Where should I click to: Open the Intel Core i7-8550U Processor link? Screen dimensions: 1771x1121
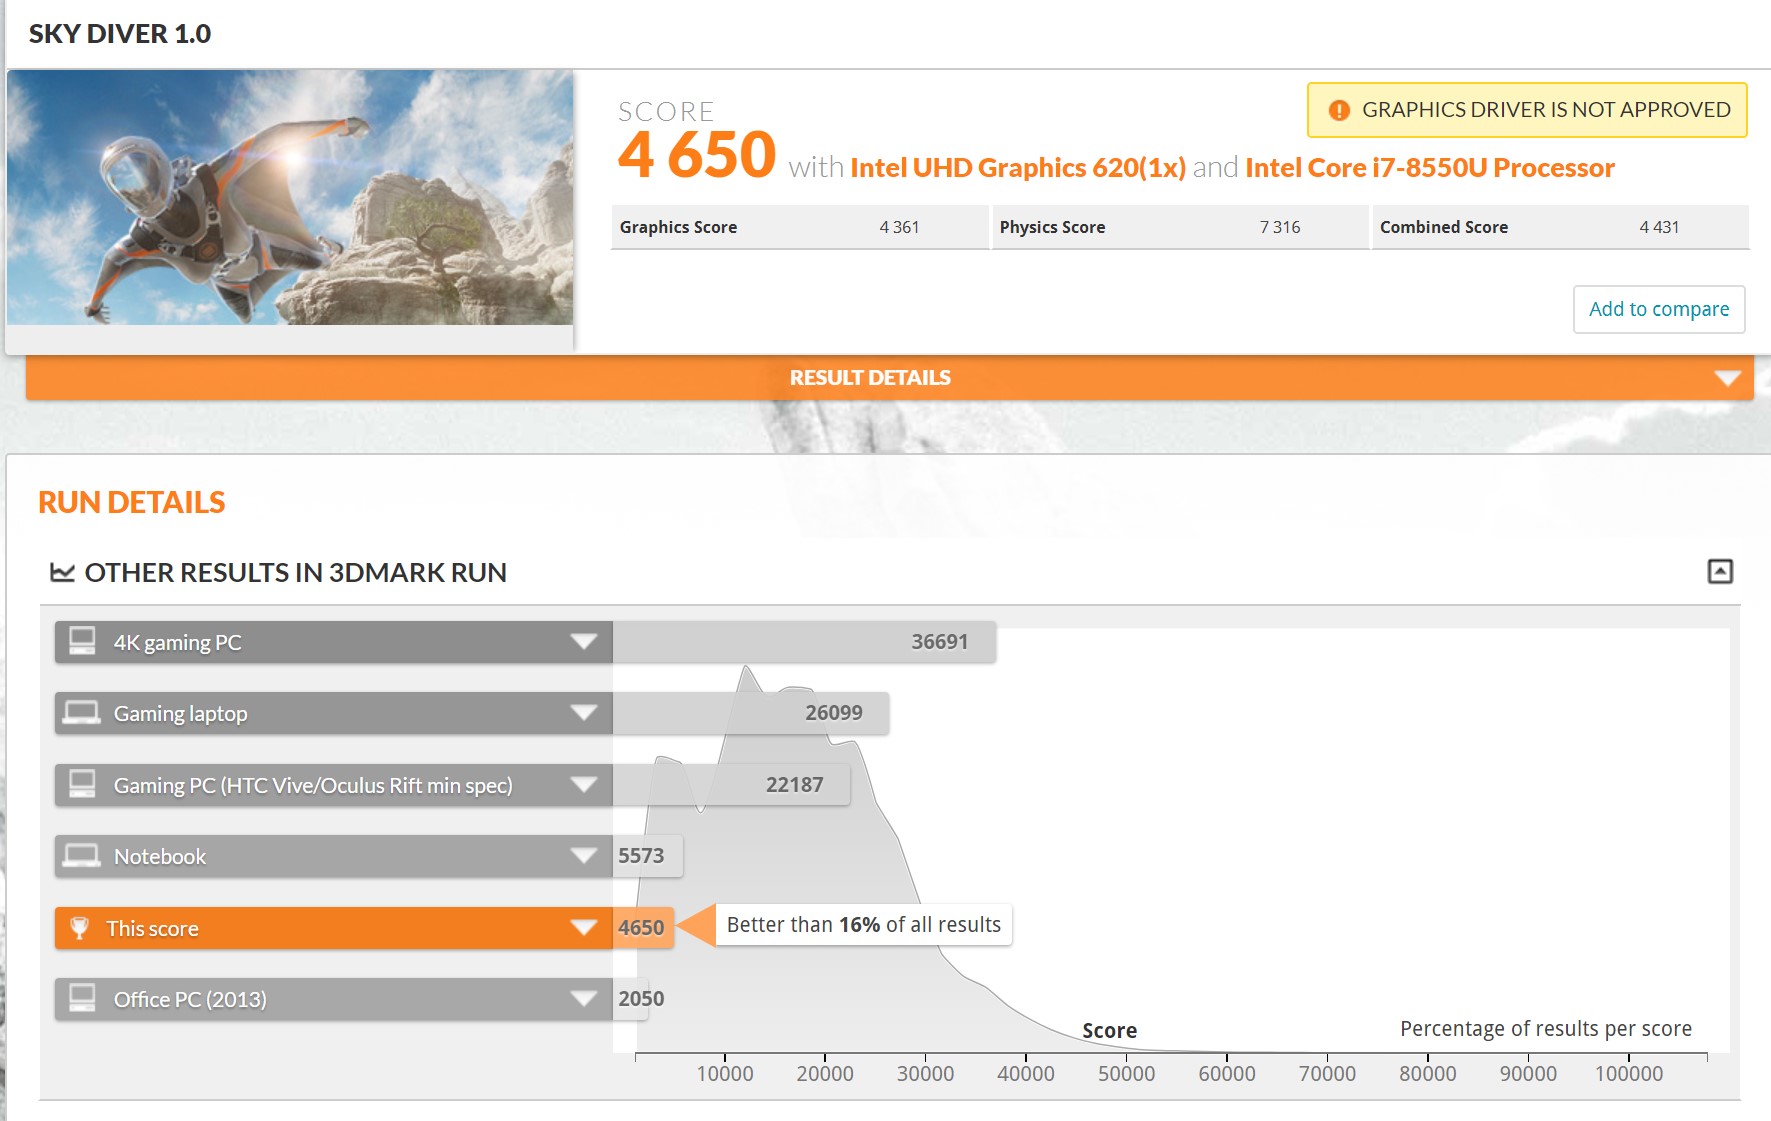(1430, 167)
